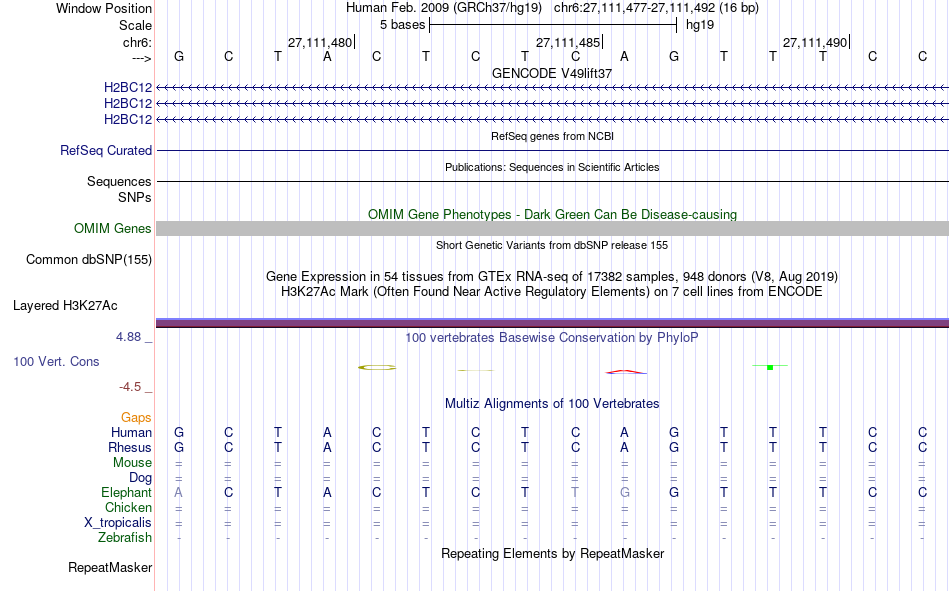Open the OMIM Genes track label
Viewport: 950px width, 591px height.
[x=113, y=229]
